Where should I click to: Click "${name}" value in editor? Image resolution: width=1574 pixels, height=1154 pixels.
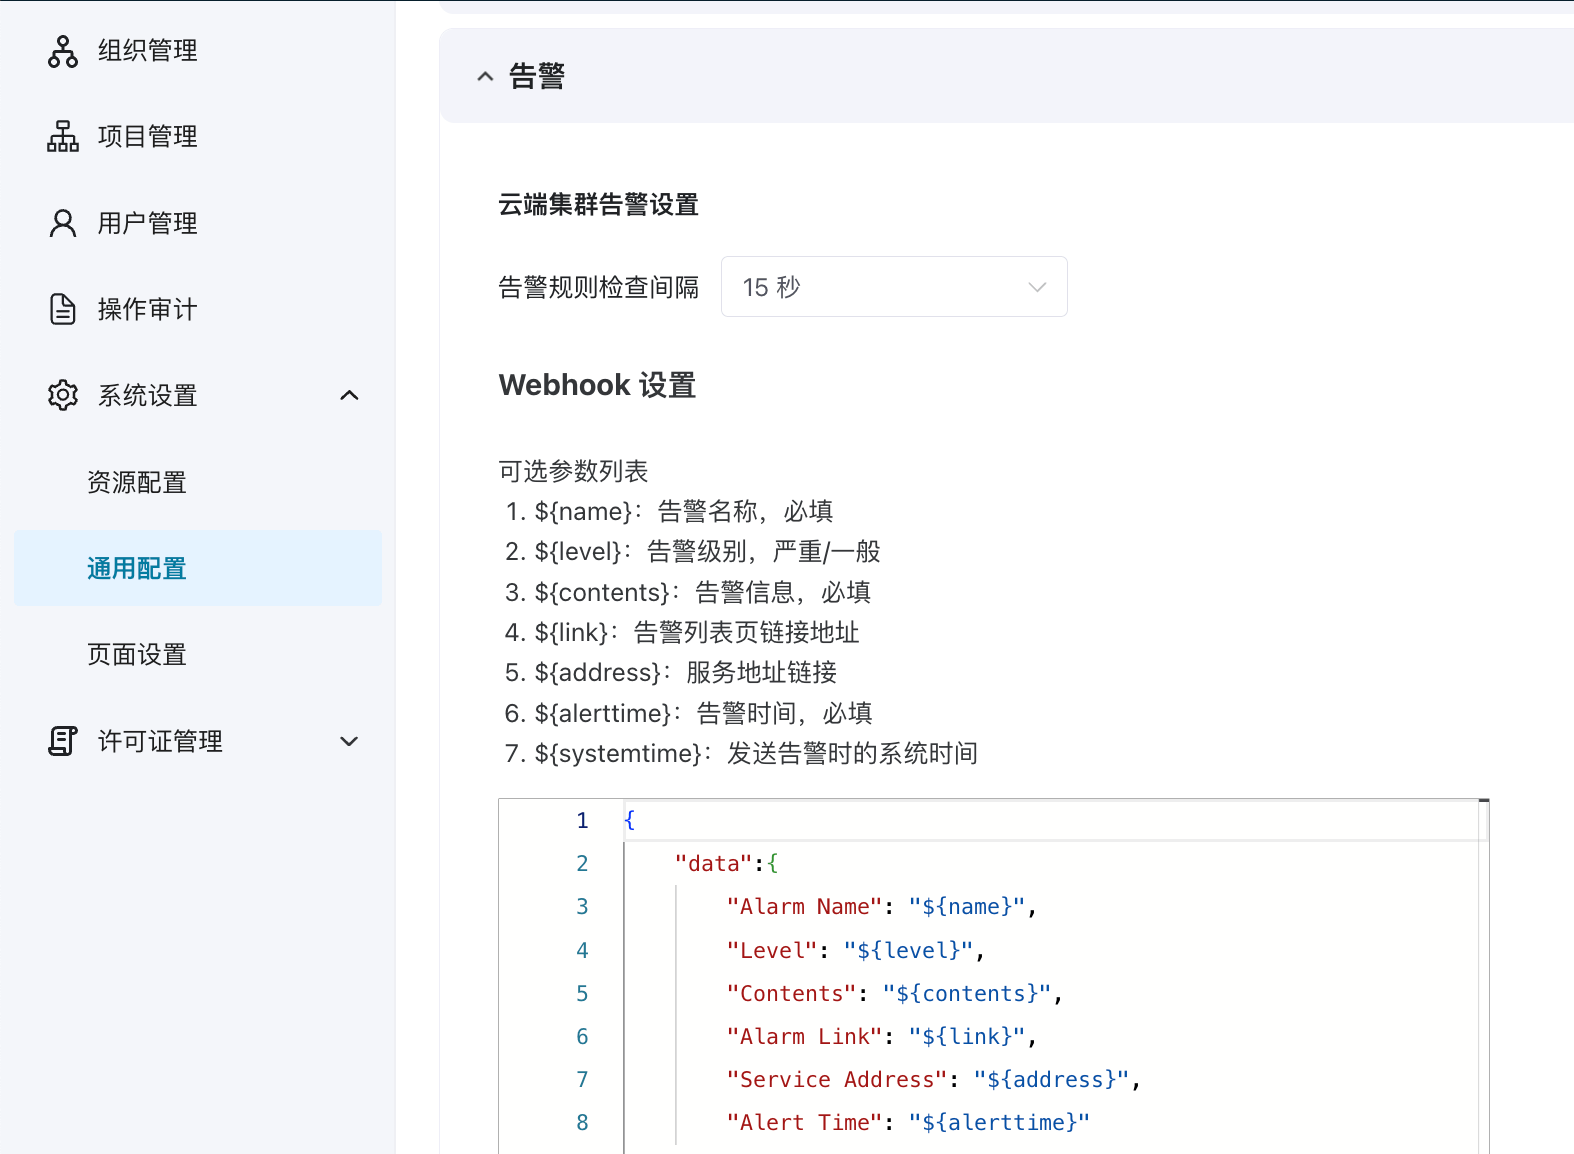pyautogui.click(x=967, y=906)
